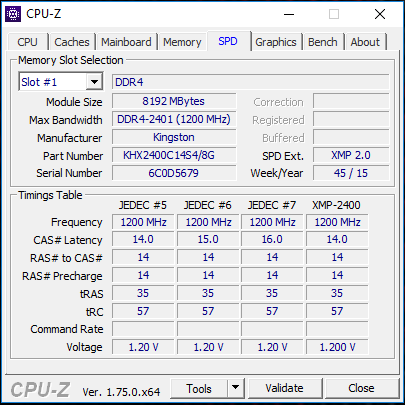Image resolution: width=405 pixels, height=405 pixels.
Task: Click the Max Bandwidth DDR4-2401 field
Action: [174, 119]
